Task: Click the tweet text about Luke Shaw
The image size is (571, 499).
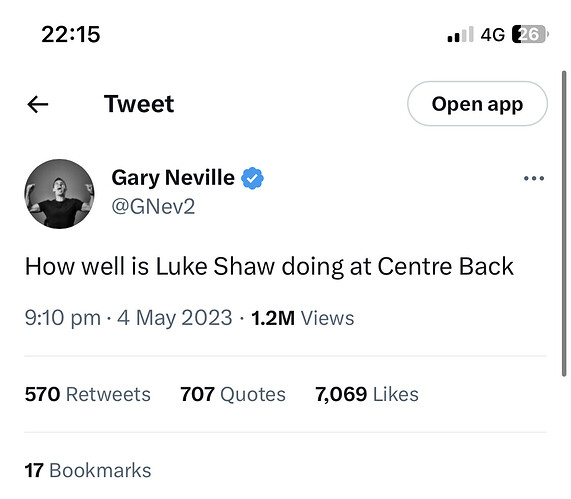Action: (269, 266)
